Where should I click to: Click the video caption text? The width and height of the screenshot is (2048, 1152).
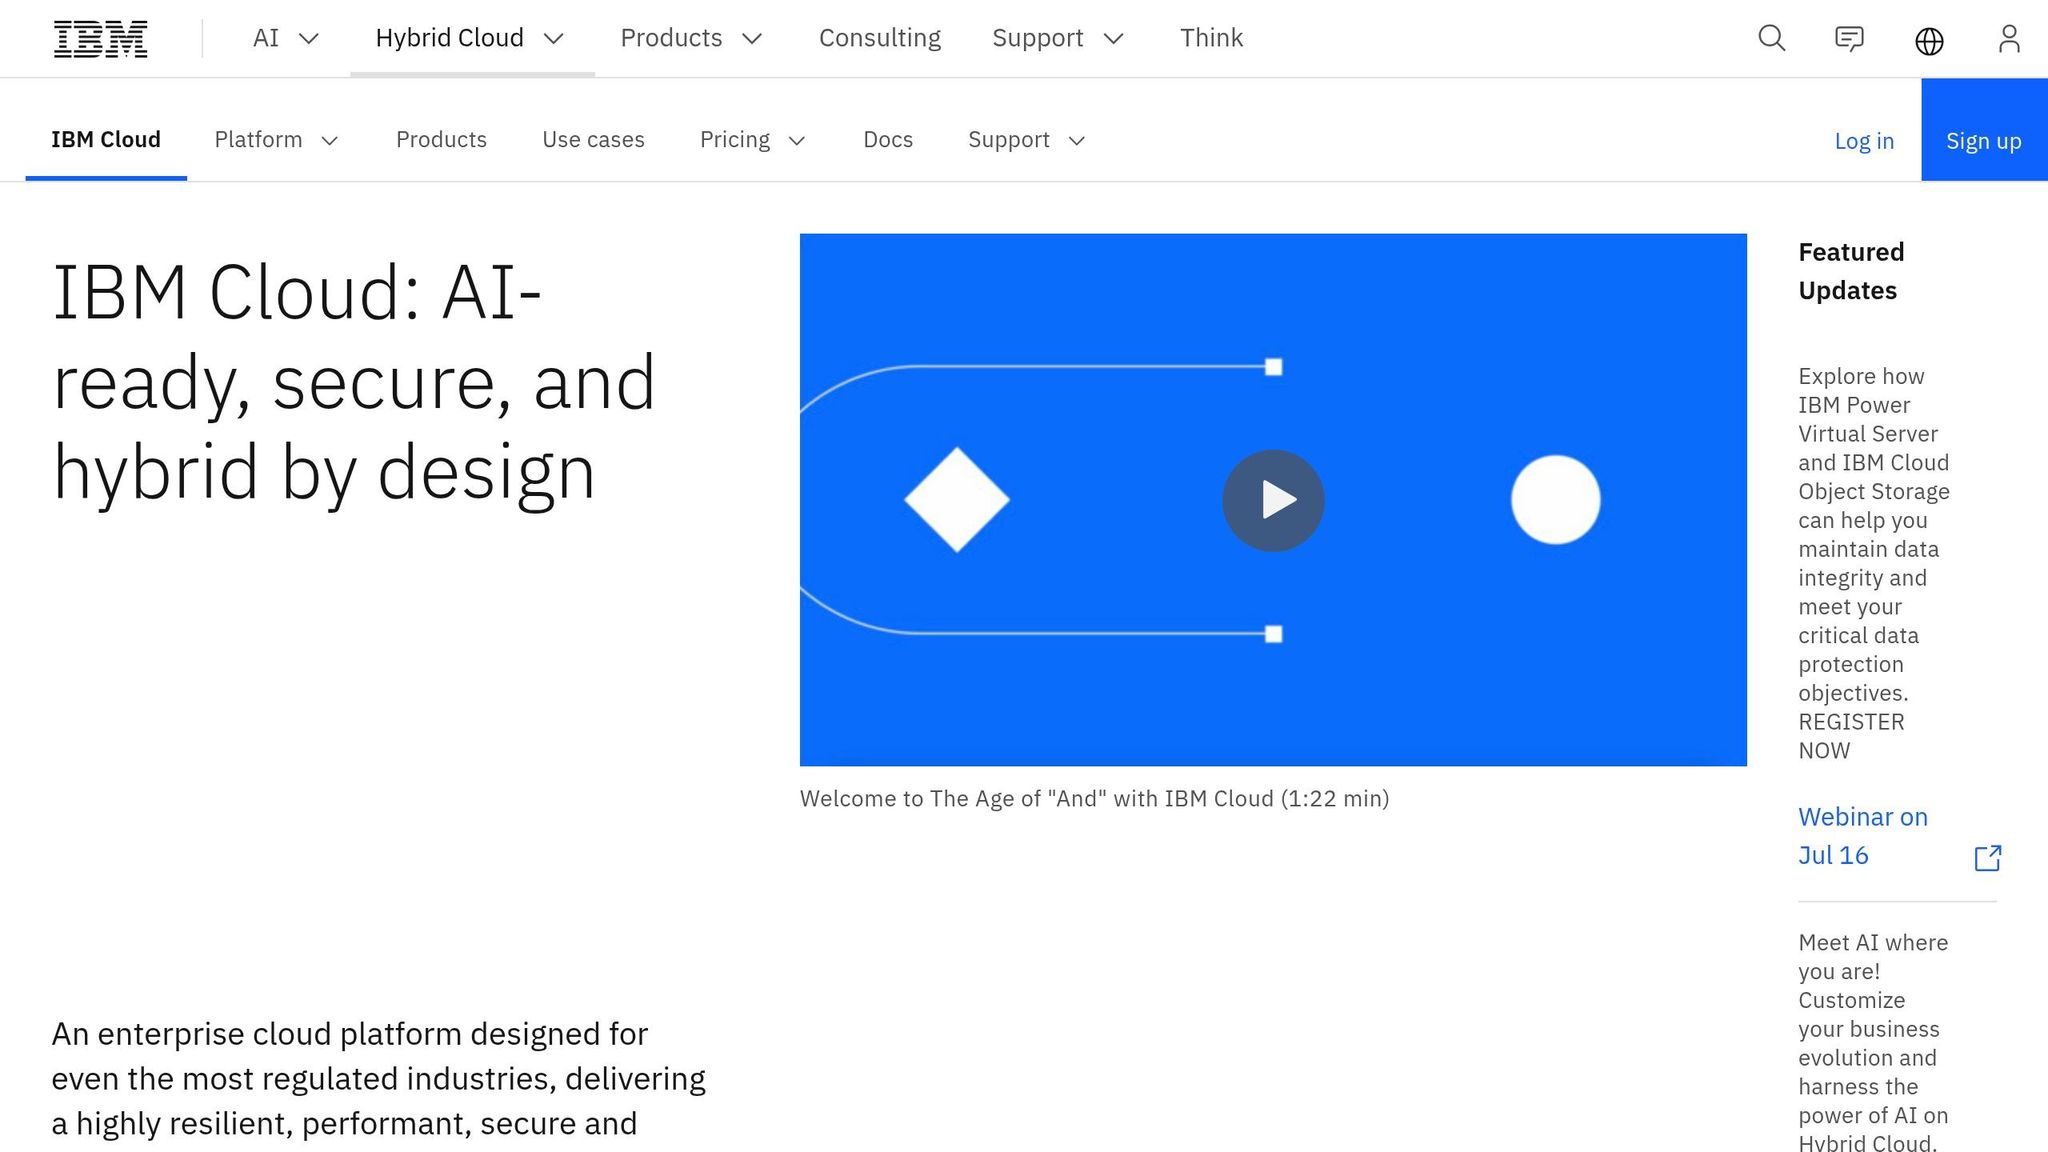point(1094,799)
